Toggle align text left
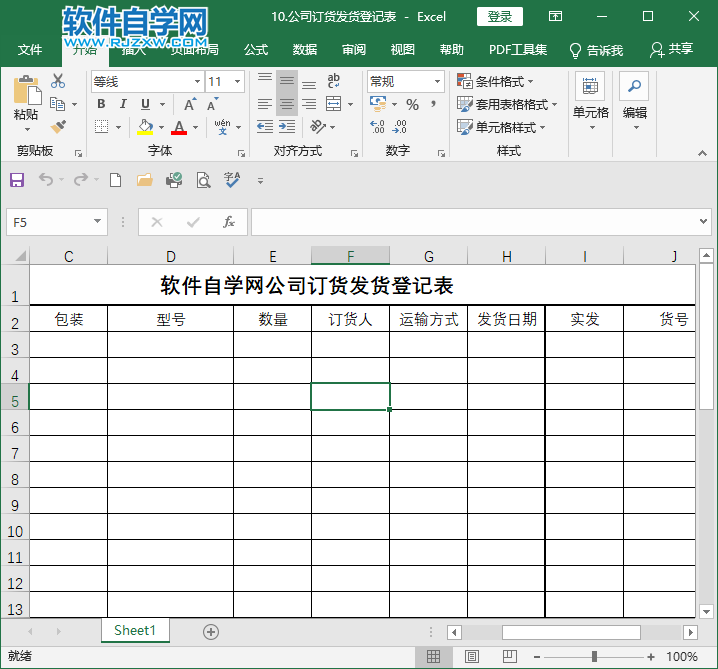Image resolution: width=718 pixels, height=669 pixels. pyautogui.click(x=265, y=104)
